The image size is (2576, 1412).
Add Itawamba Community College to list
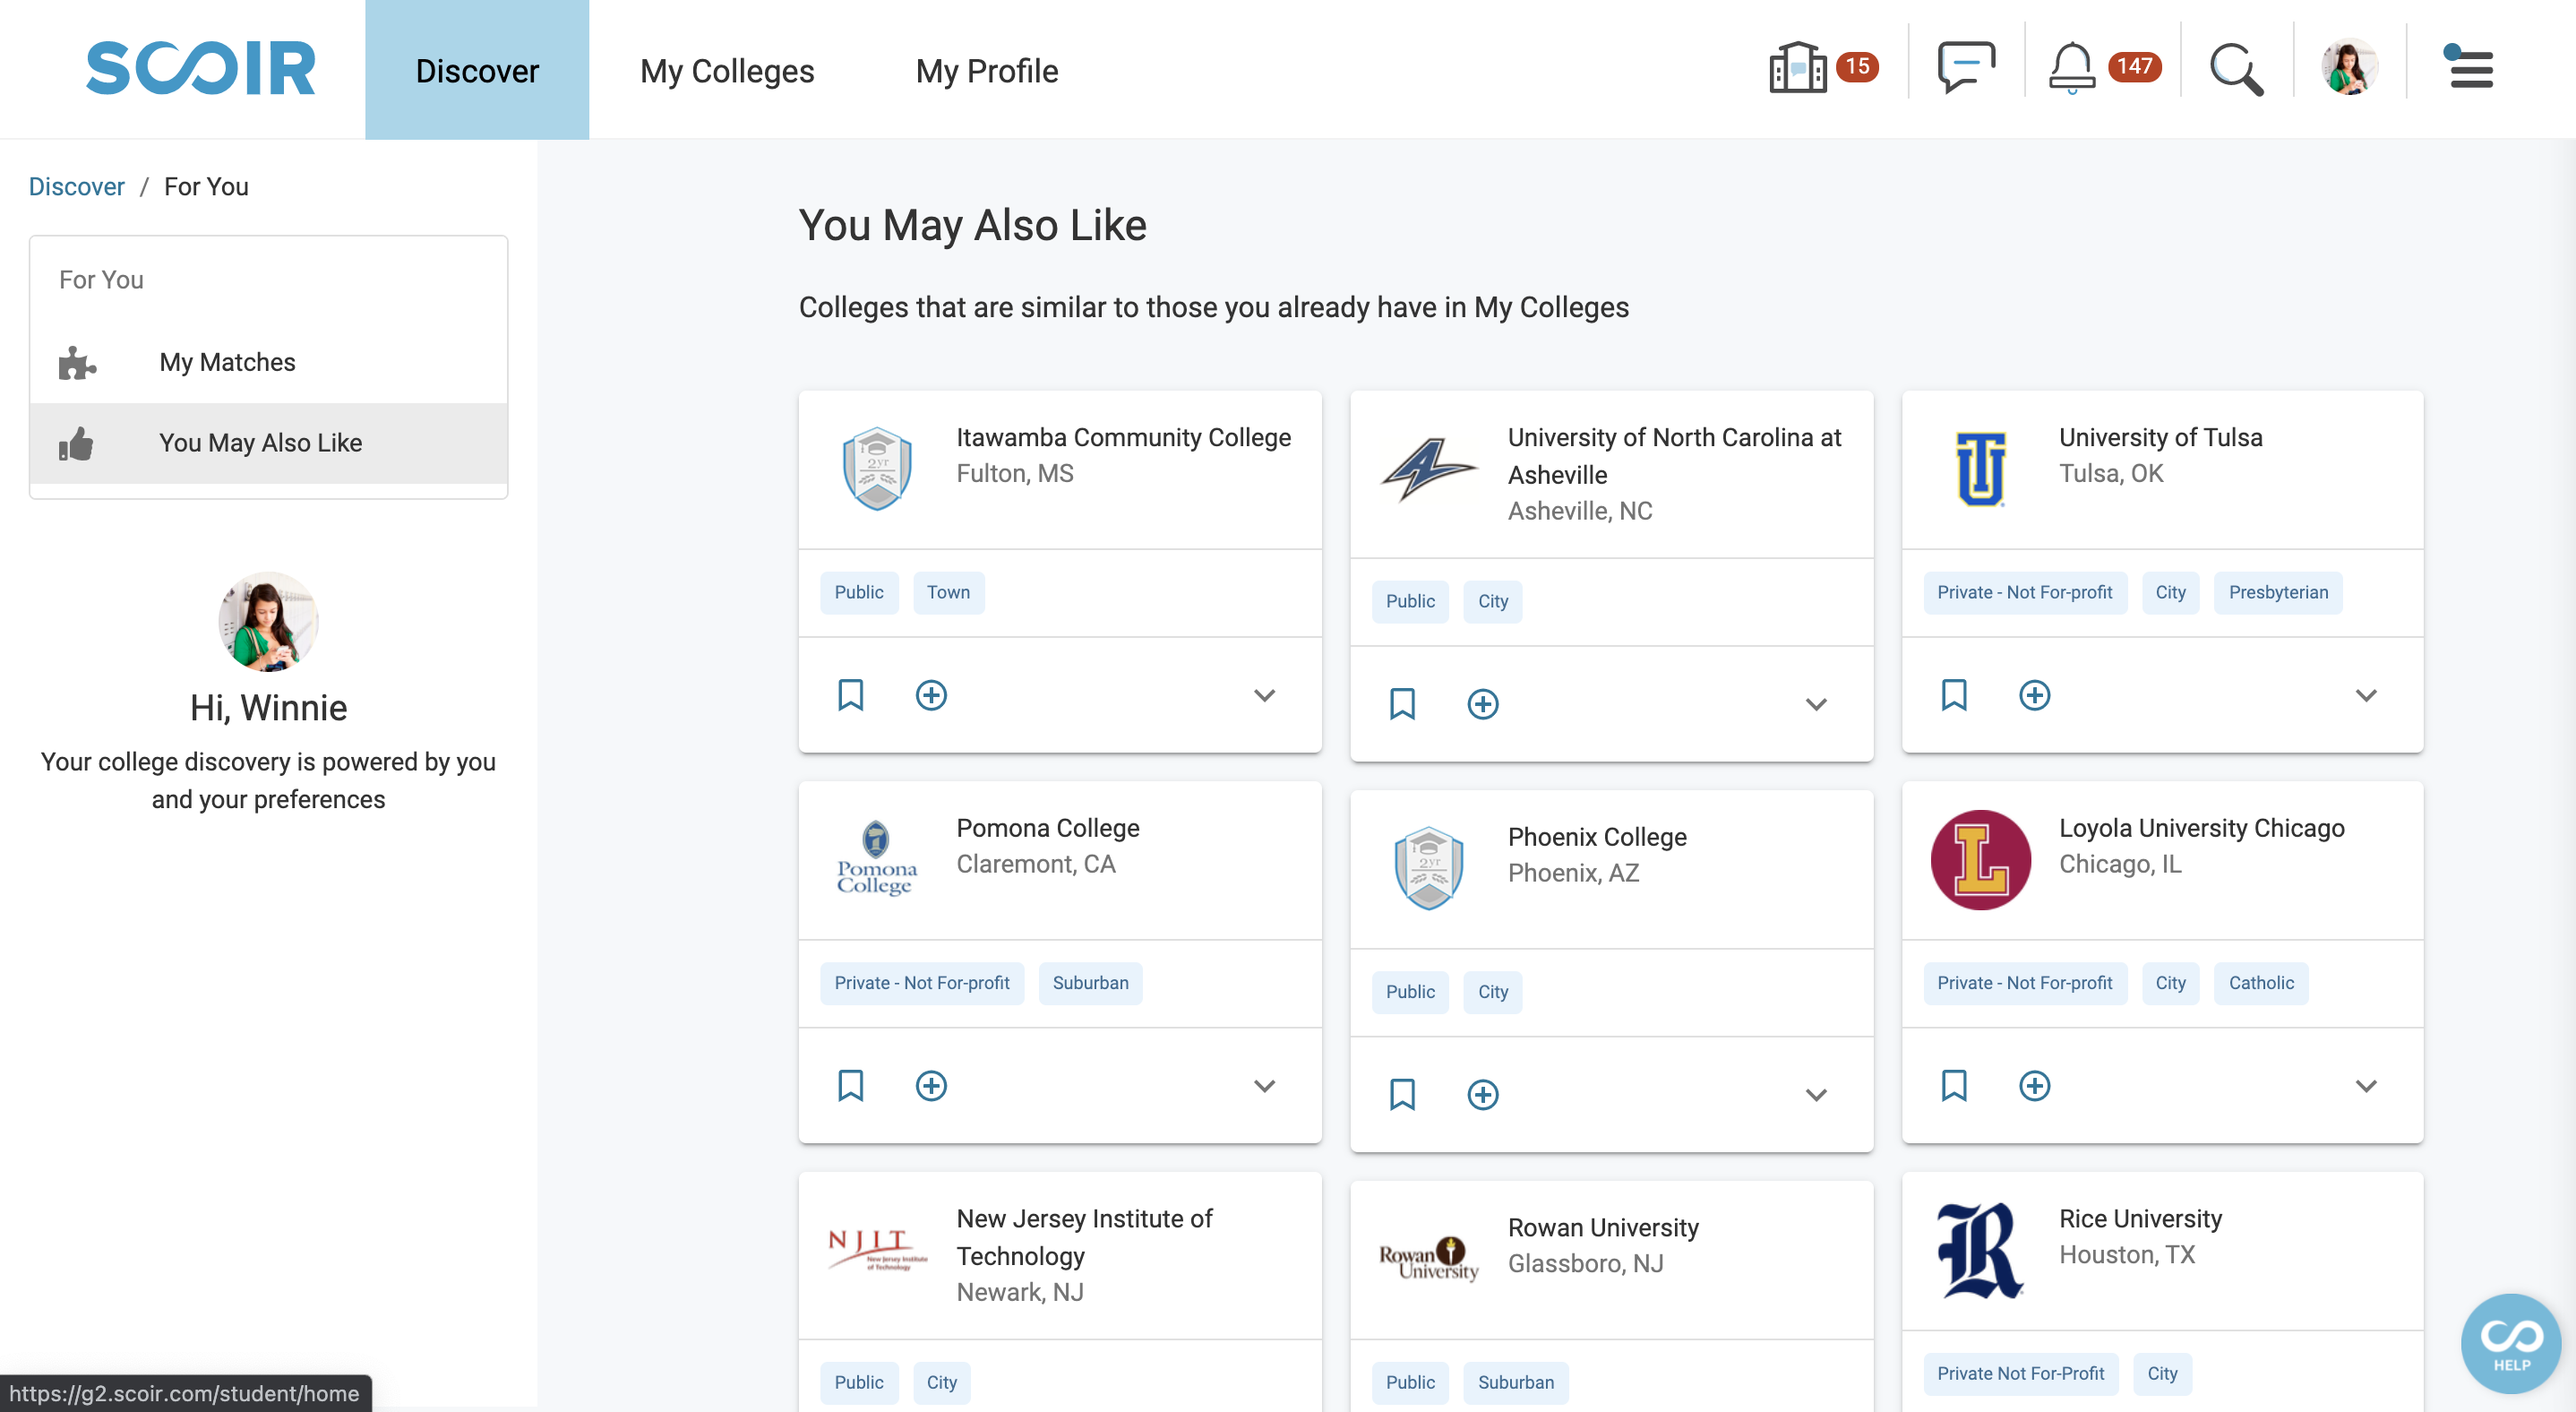(931, 695)
